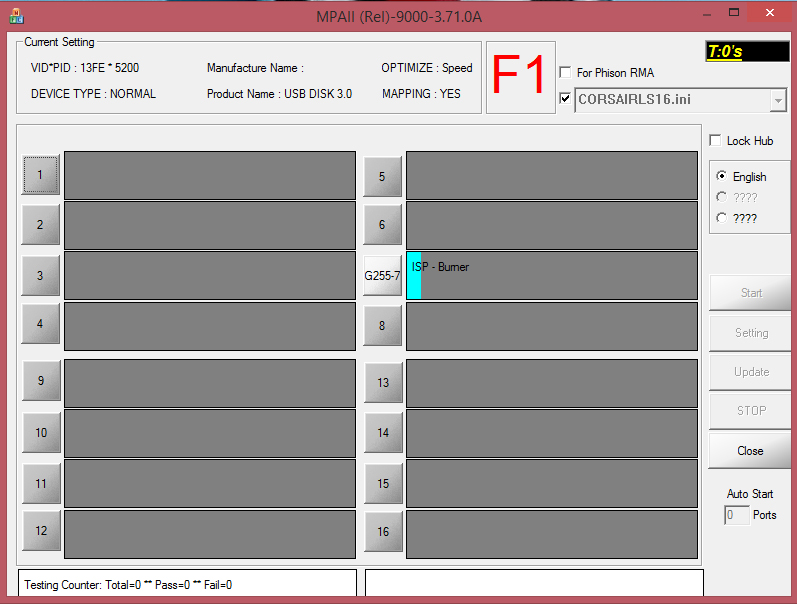The height and width of the screenshot is (604, 797).
Task: Click port button 12
Action: click(41, 531)
